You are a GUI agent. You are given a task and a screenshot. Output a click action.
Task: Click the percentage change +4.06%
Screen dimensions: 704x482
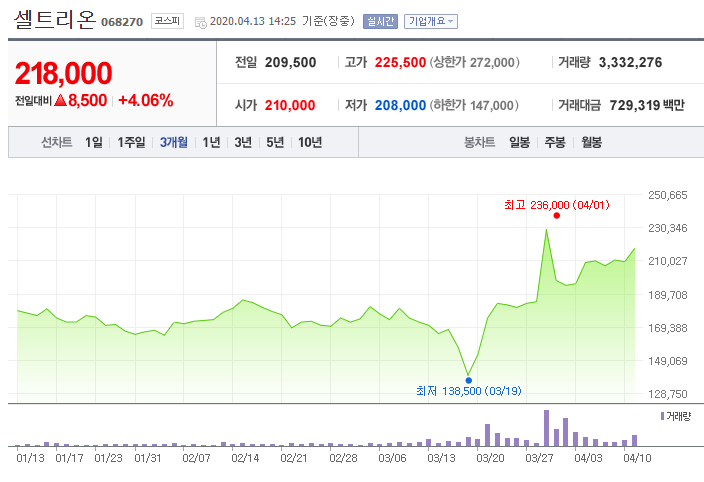145,101
